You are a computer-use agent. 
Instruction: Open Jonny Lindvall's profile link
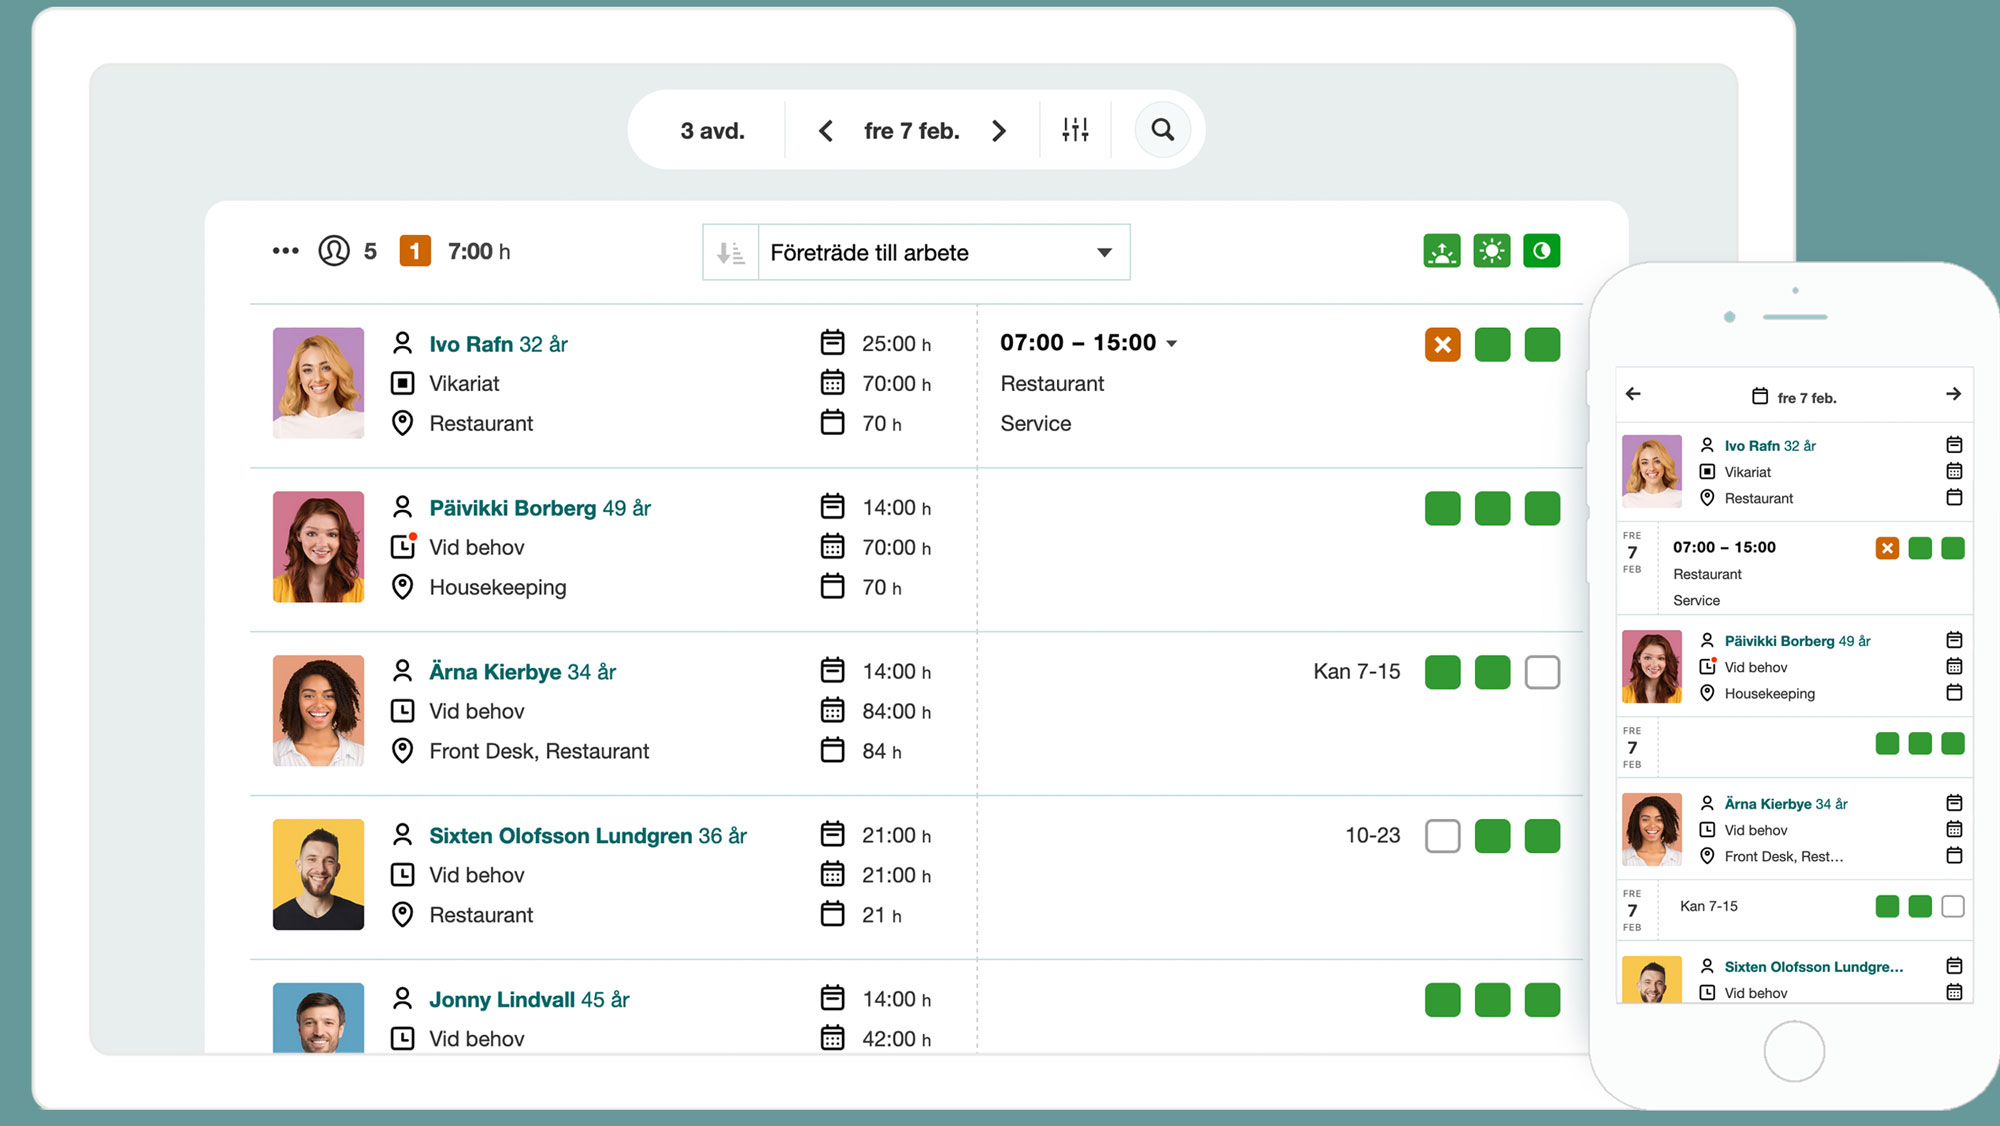point(529,1000)
